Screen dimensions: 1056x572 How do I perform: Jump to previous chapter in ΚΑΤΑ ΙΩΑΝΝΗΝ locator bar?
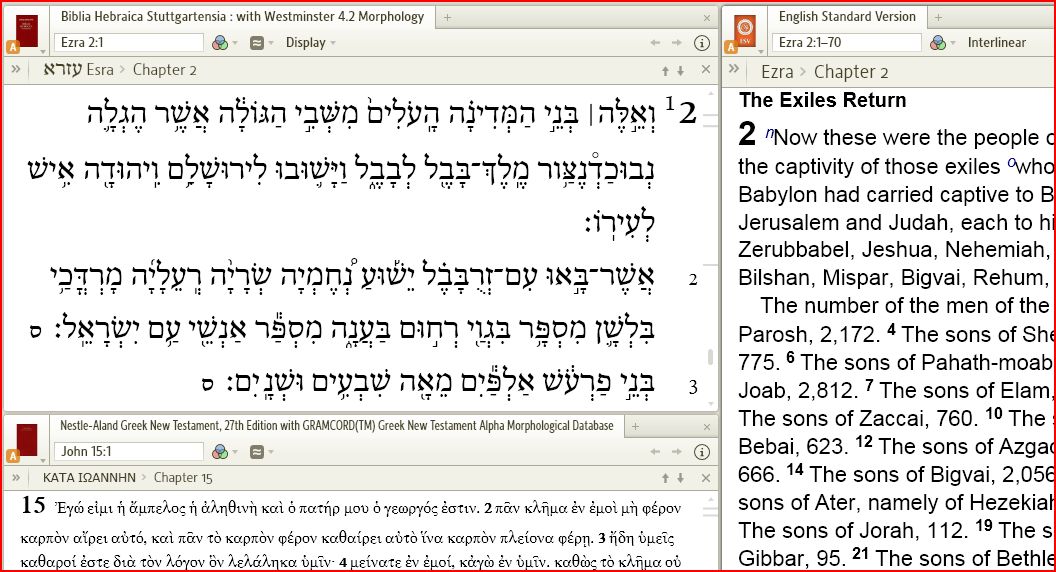665,478
